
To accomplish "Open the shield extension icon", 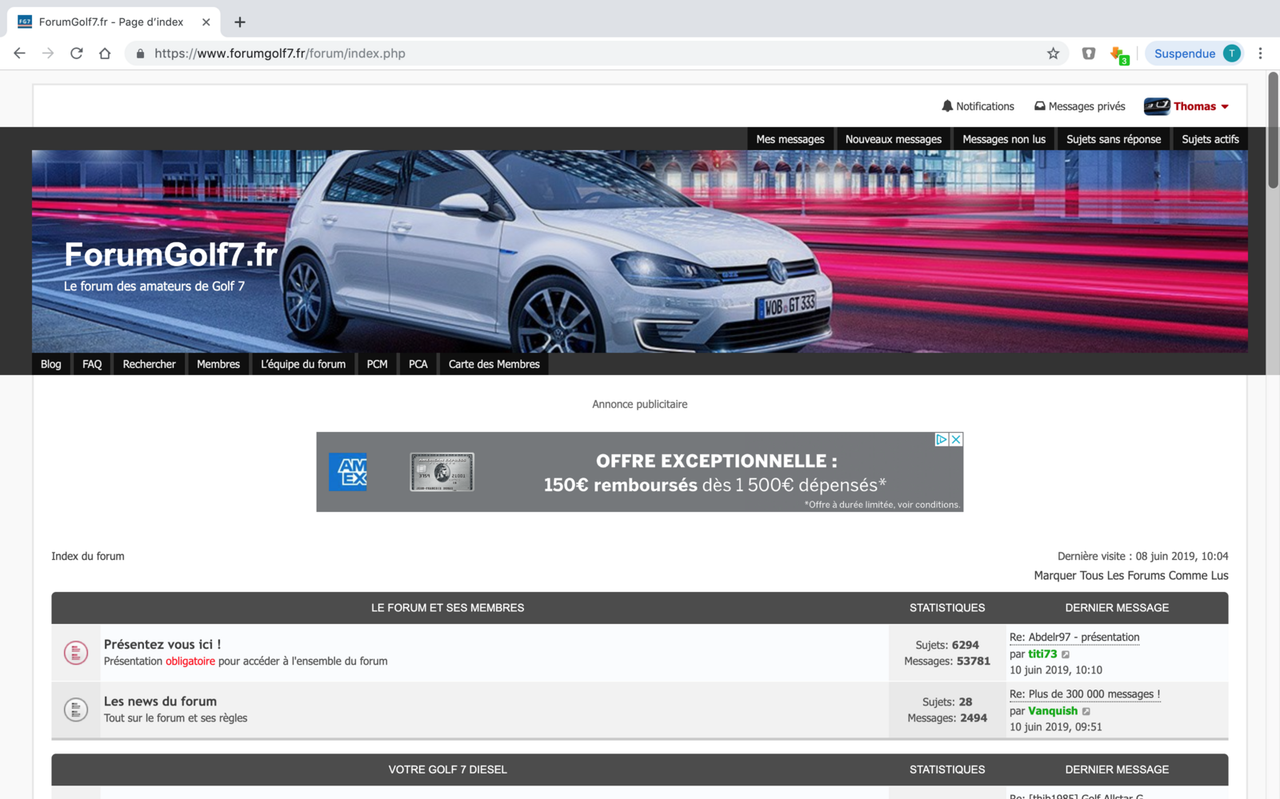I will [x=1089, y=53].
